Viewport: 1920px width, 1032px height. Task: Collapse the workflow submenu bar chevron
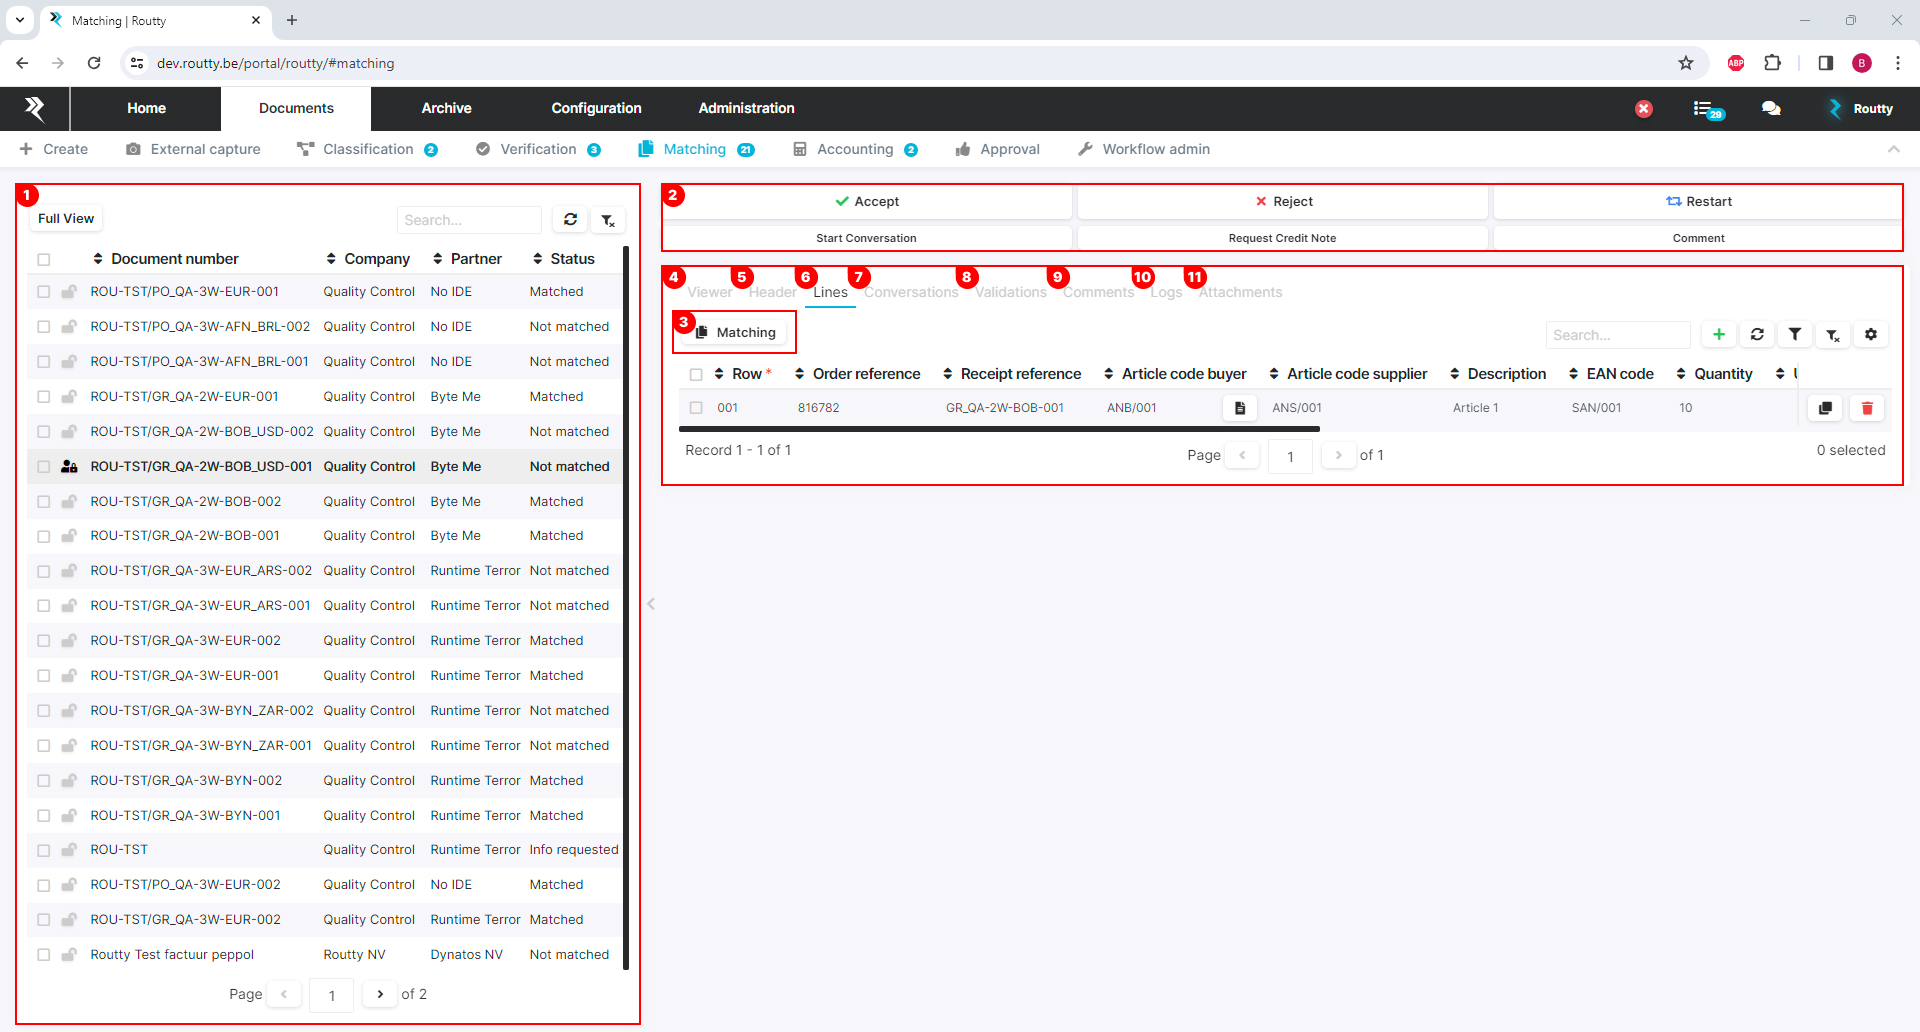(1893, 149)
